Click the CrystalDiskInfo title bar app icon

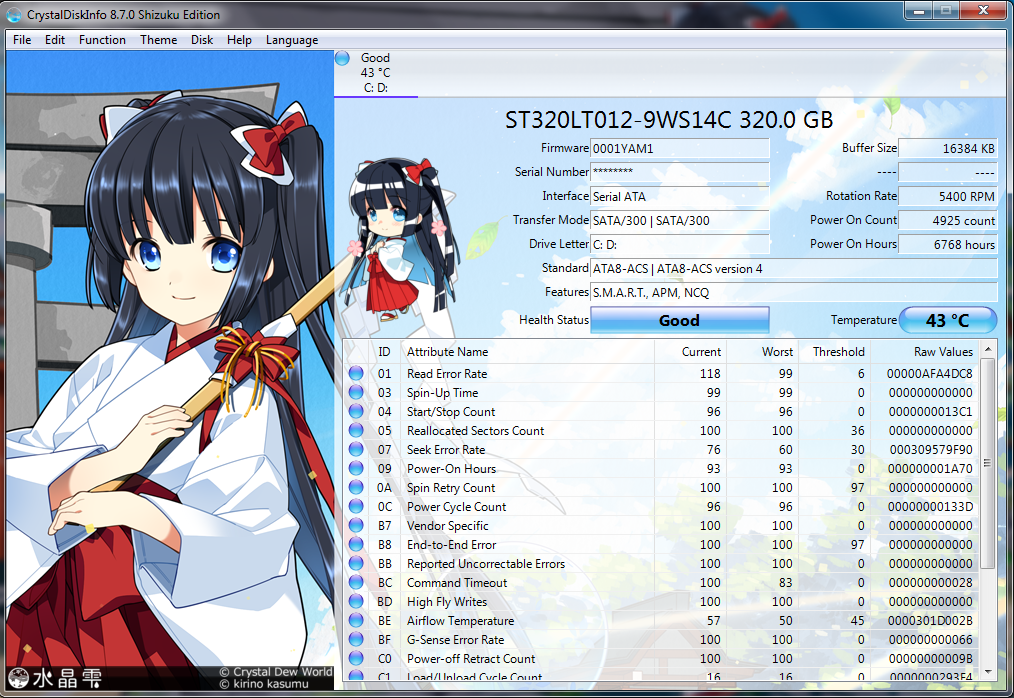(14, 14)
